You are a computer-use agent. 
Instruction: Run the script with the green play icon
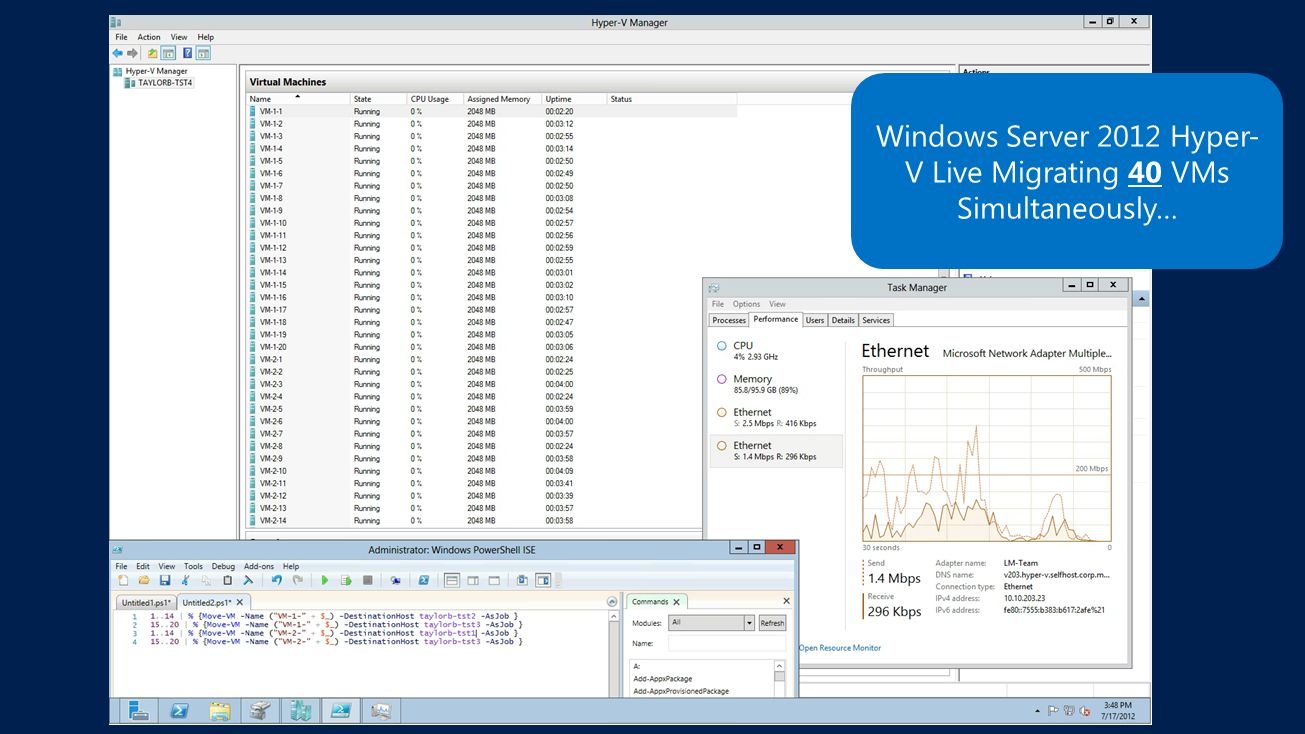click(325, 580)
